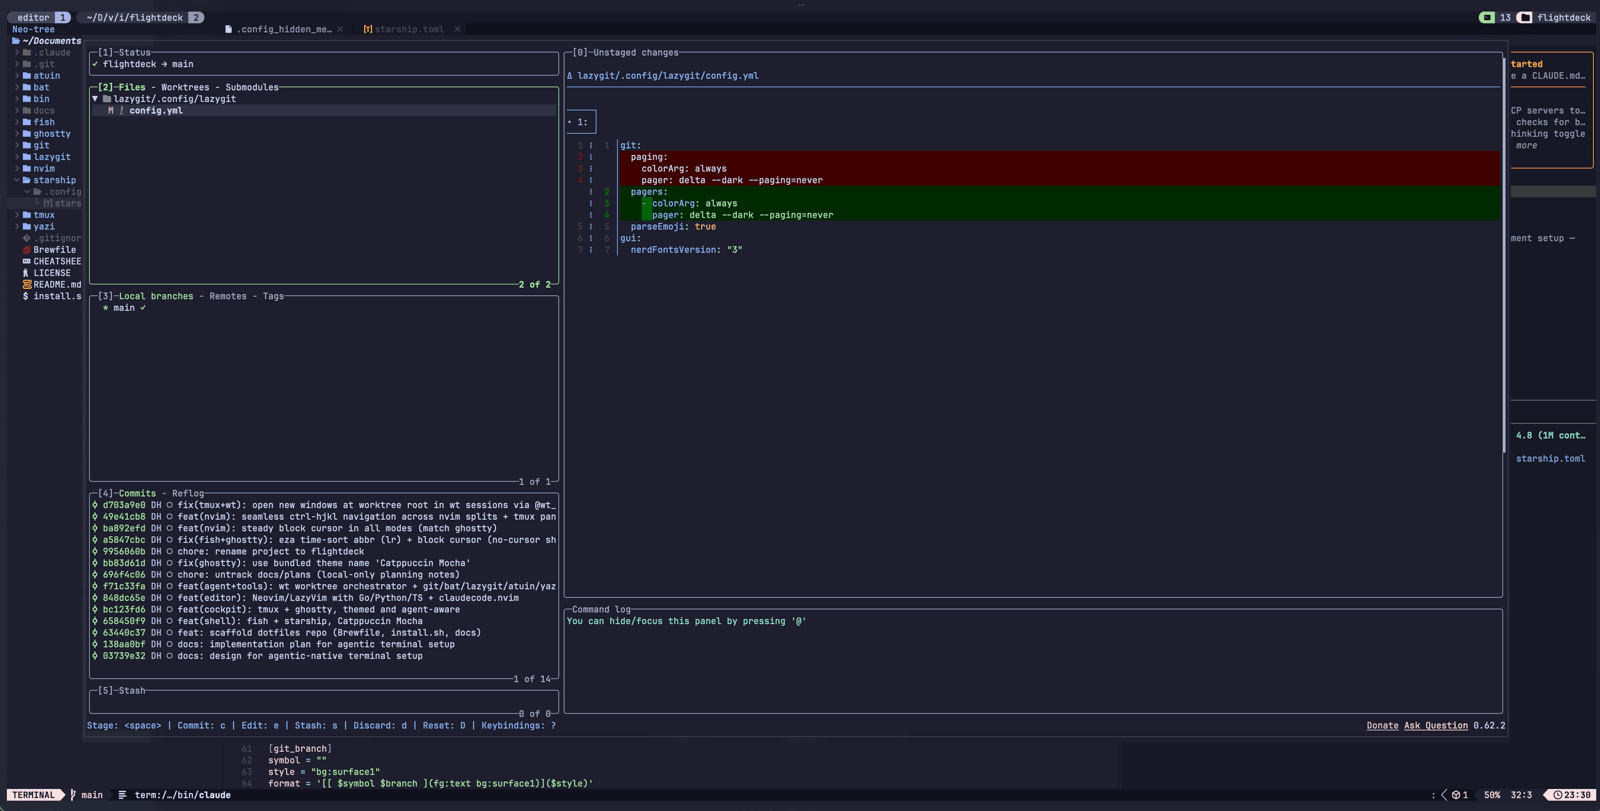Switch to the Worktrees tab
The width and height of the screenshot is (1600, 811).
[x=185, y=87]
